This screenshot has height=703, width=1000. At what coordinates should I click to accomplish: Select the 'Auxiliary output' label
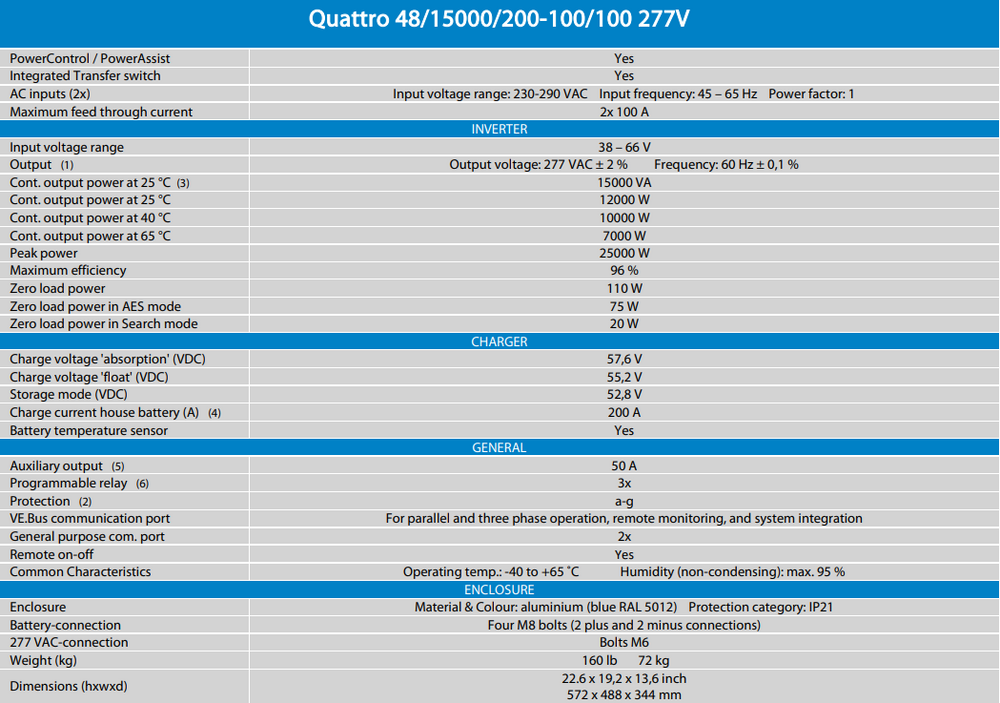pyautogui.click(x=56, y=466)
